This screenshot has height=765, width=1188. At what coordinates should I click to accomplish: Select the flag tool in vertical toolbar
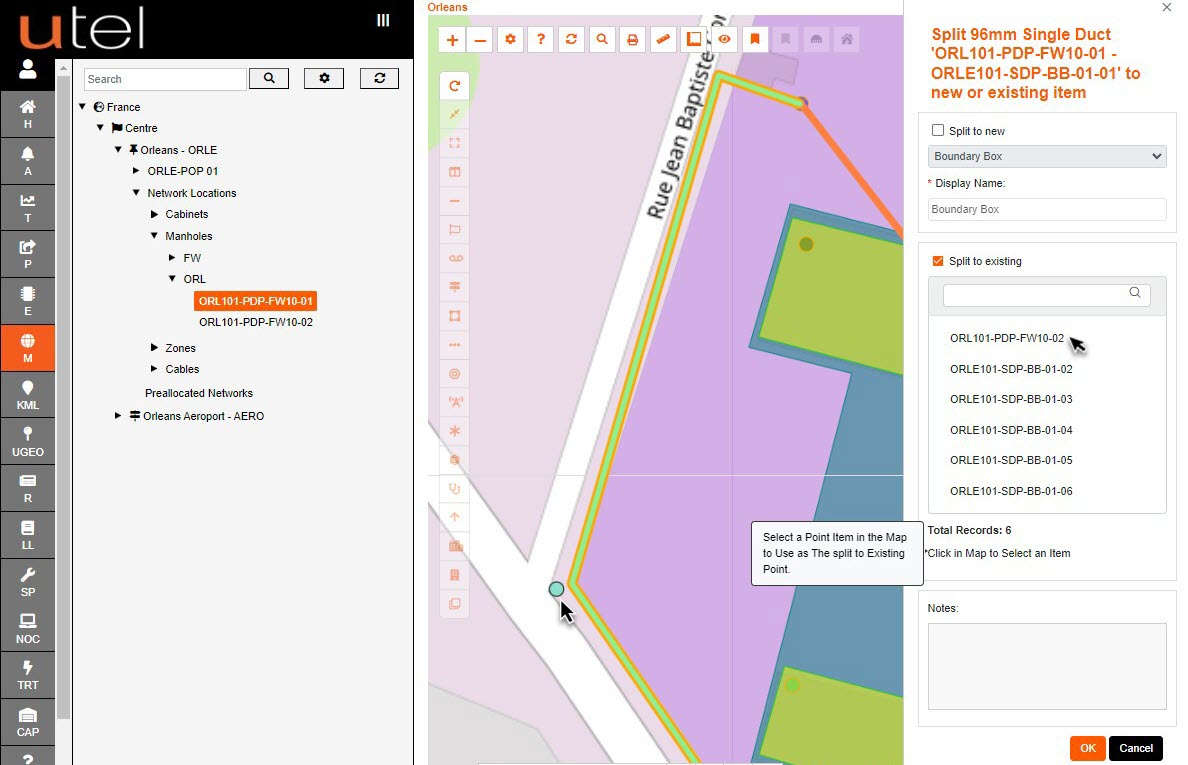[455, 230]
